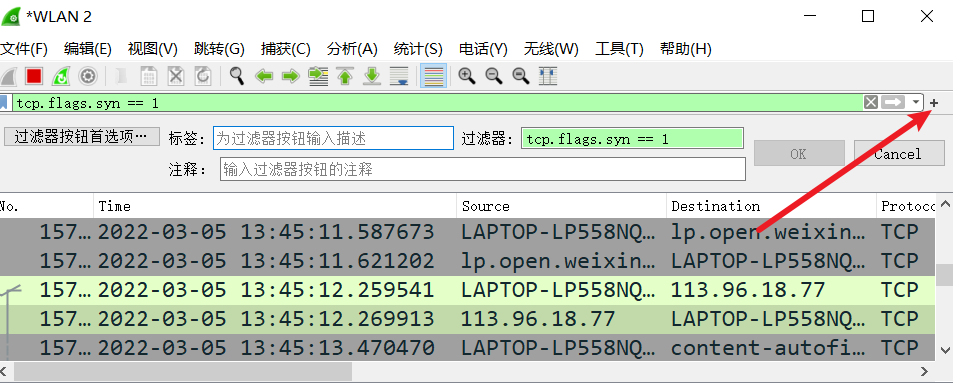Image resolution: width=953 pixels, height=383 pixels.
Task: Click the Cancel button
Action: (x=898, y=154)
